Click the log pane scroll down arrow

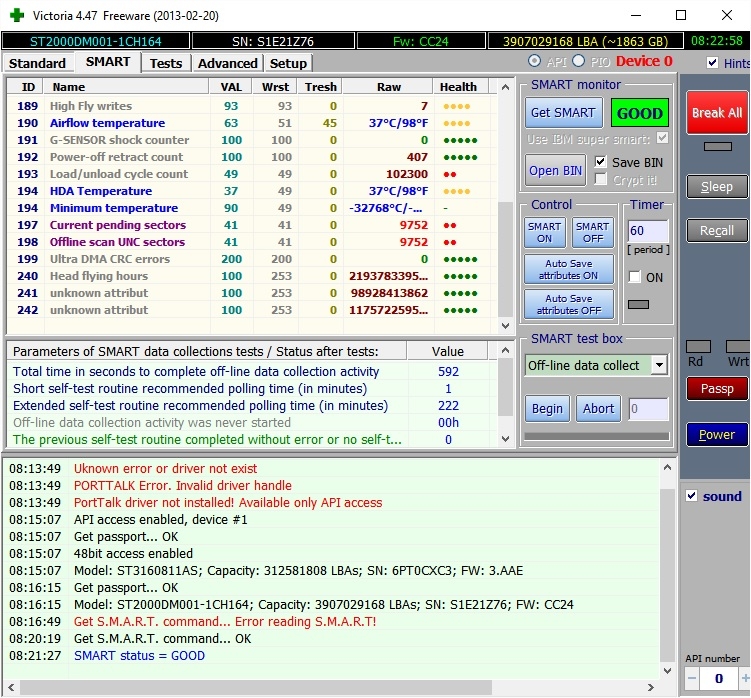(x=667, y=671)
